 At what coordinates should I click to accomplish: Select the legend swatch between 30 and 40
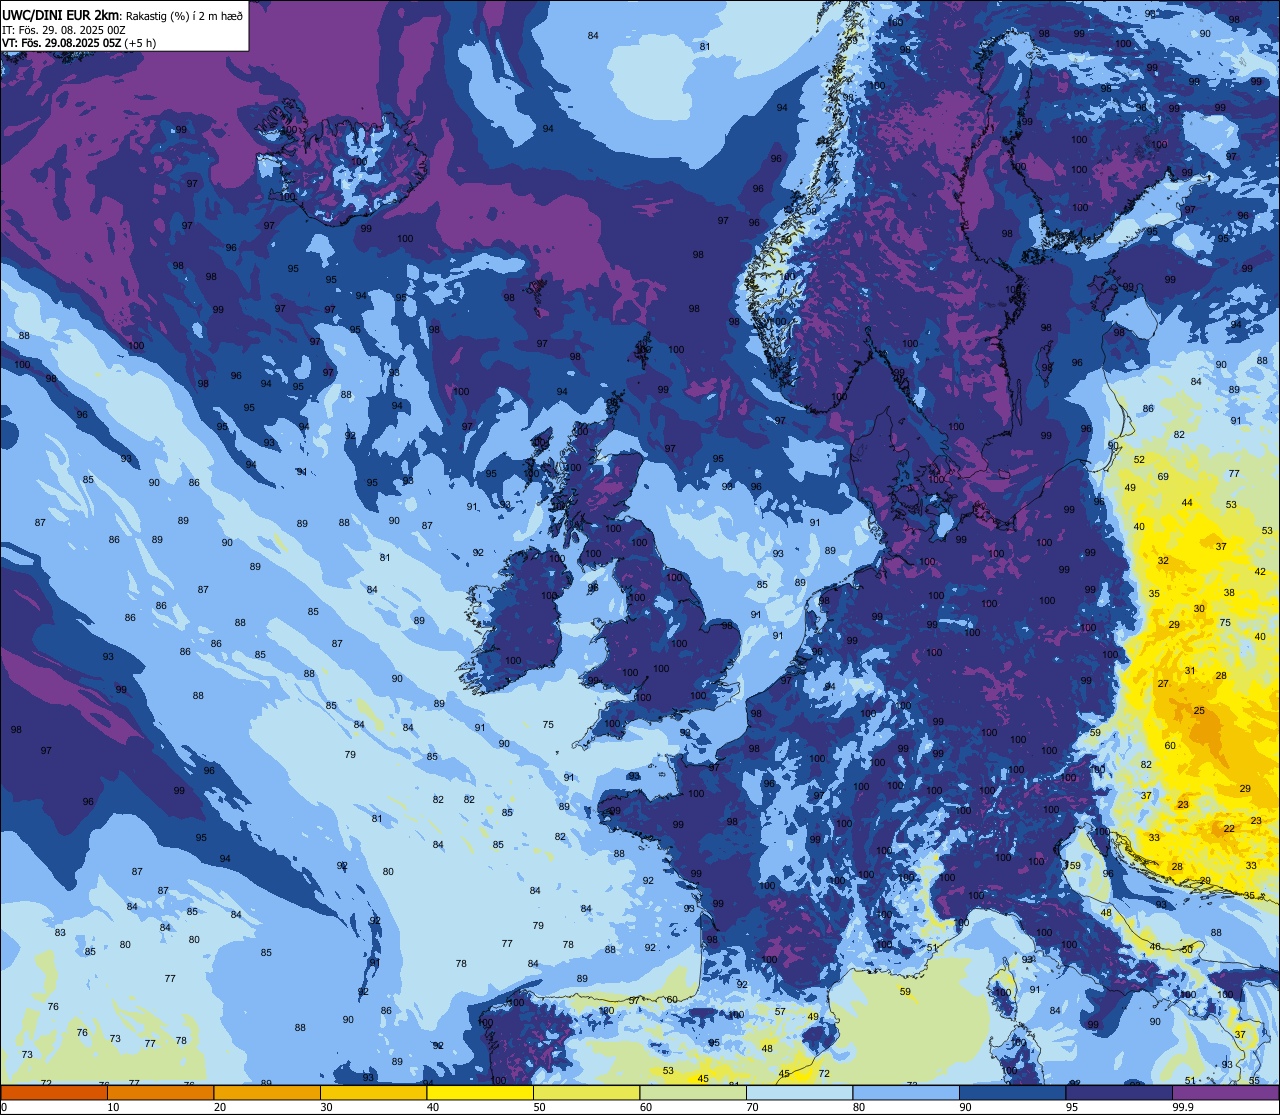tap(373, 1093)
